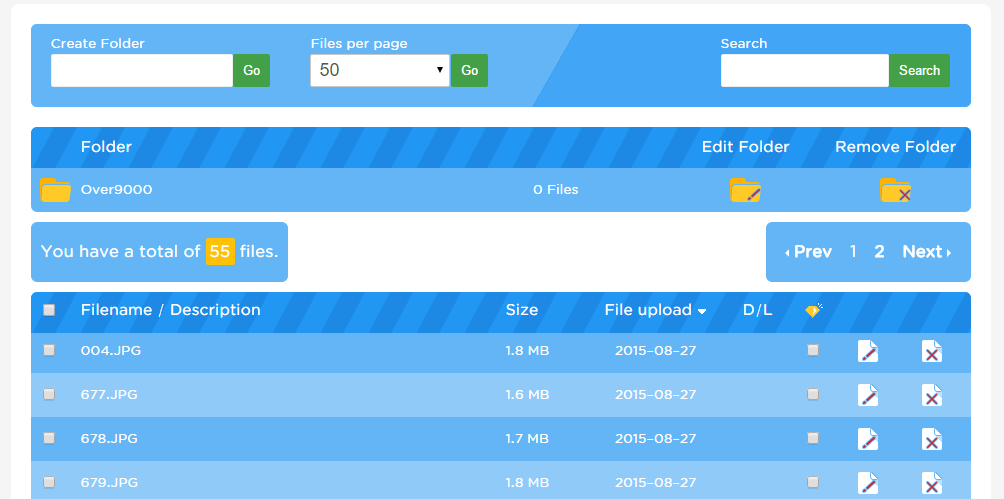
Task: Toggle premium checkbox for 678.JPG
Action: coord(813,438)
